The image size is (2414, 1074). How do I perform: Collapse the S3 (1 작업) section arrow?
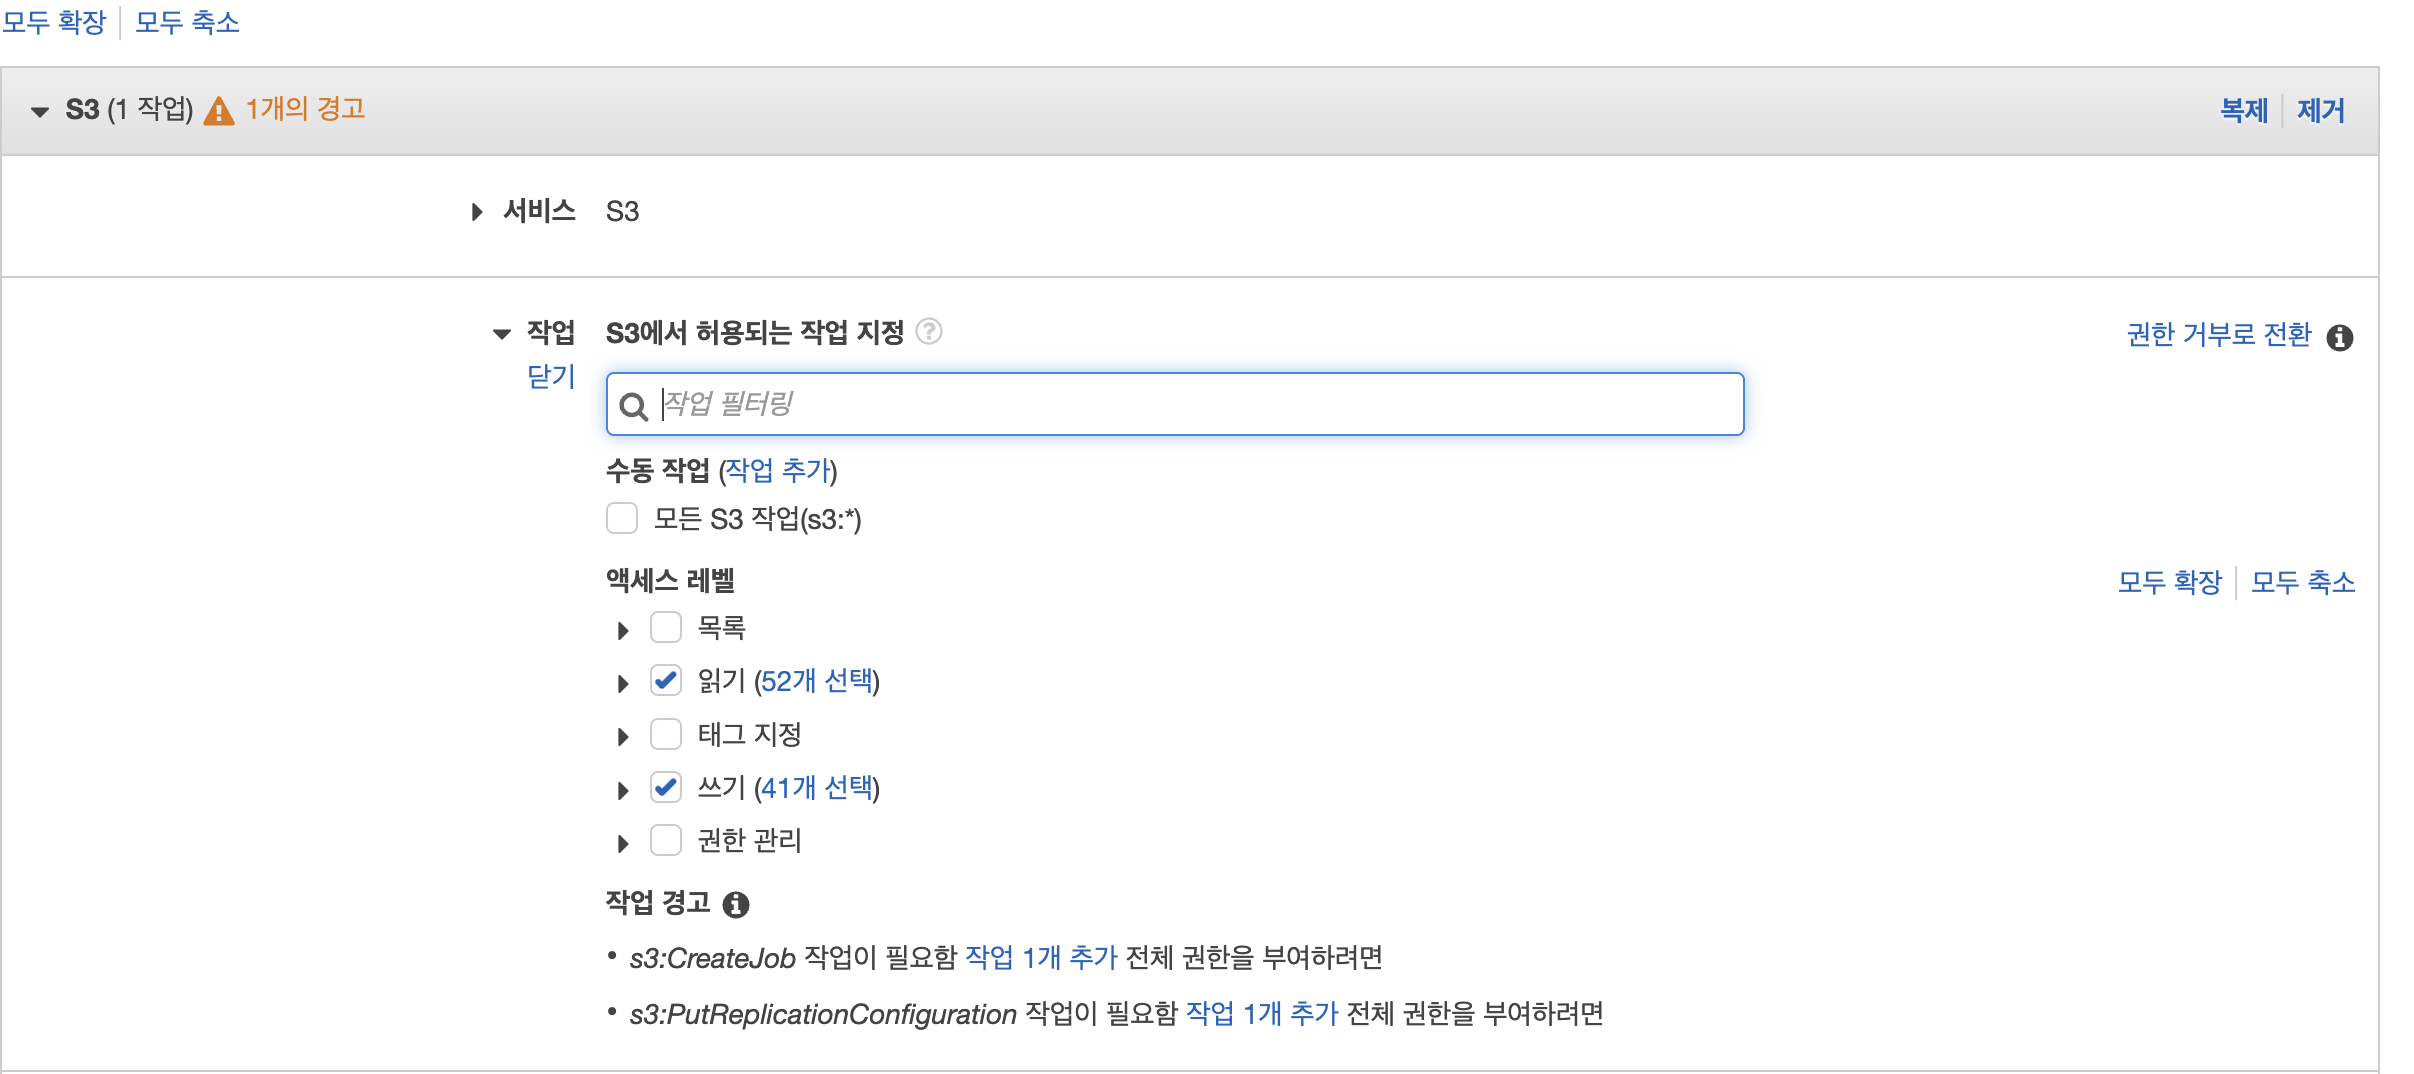click(40, 111)
